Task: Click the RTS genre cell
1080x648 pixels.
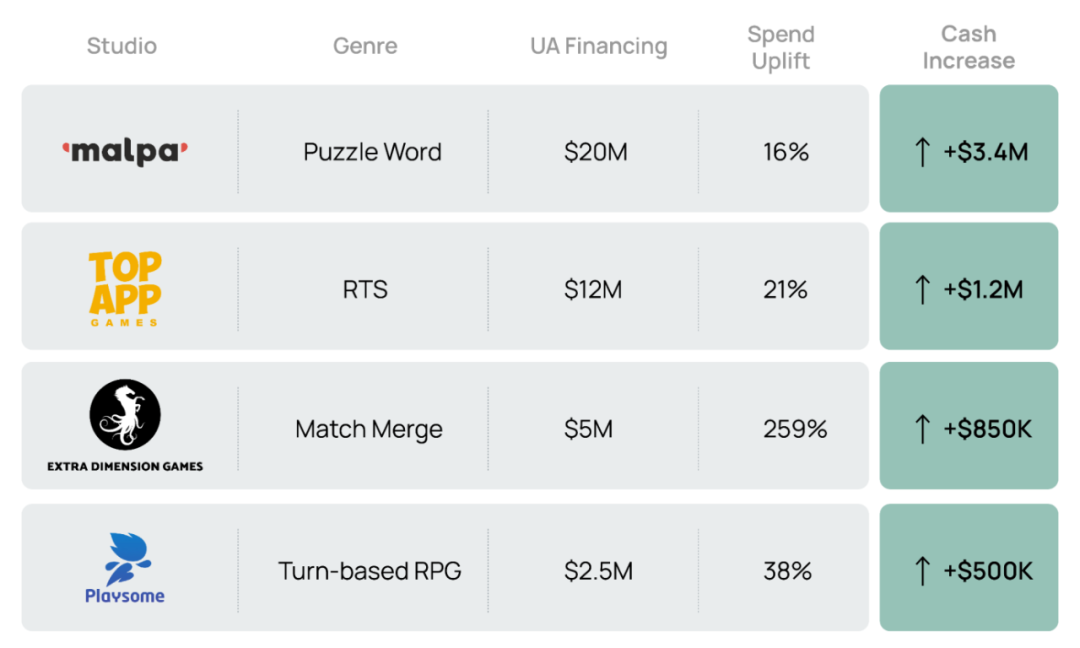Action: tap(365, 290)
